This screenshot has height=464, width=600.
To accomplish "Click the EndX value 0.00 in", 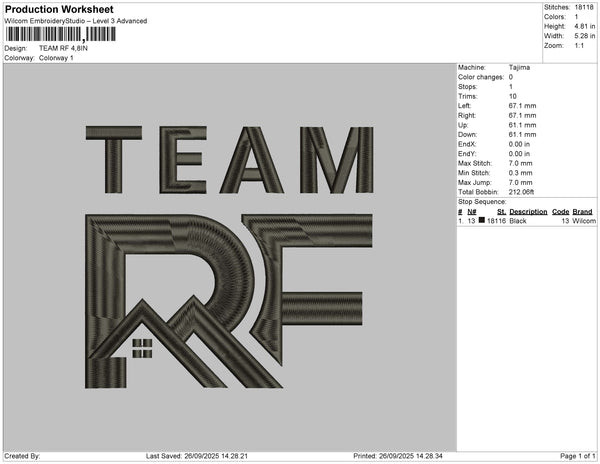I will [519, 144].
